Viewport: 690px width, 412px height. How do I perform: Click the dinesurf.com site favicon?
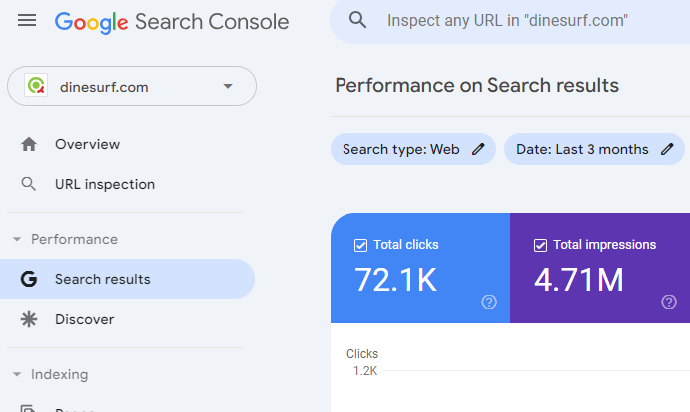[36, 85]
